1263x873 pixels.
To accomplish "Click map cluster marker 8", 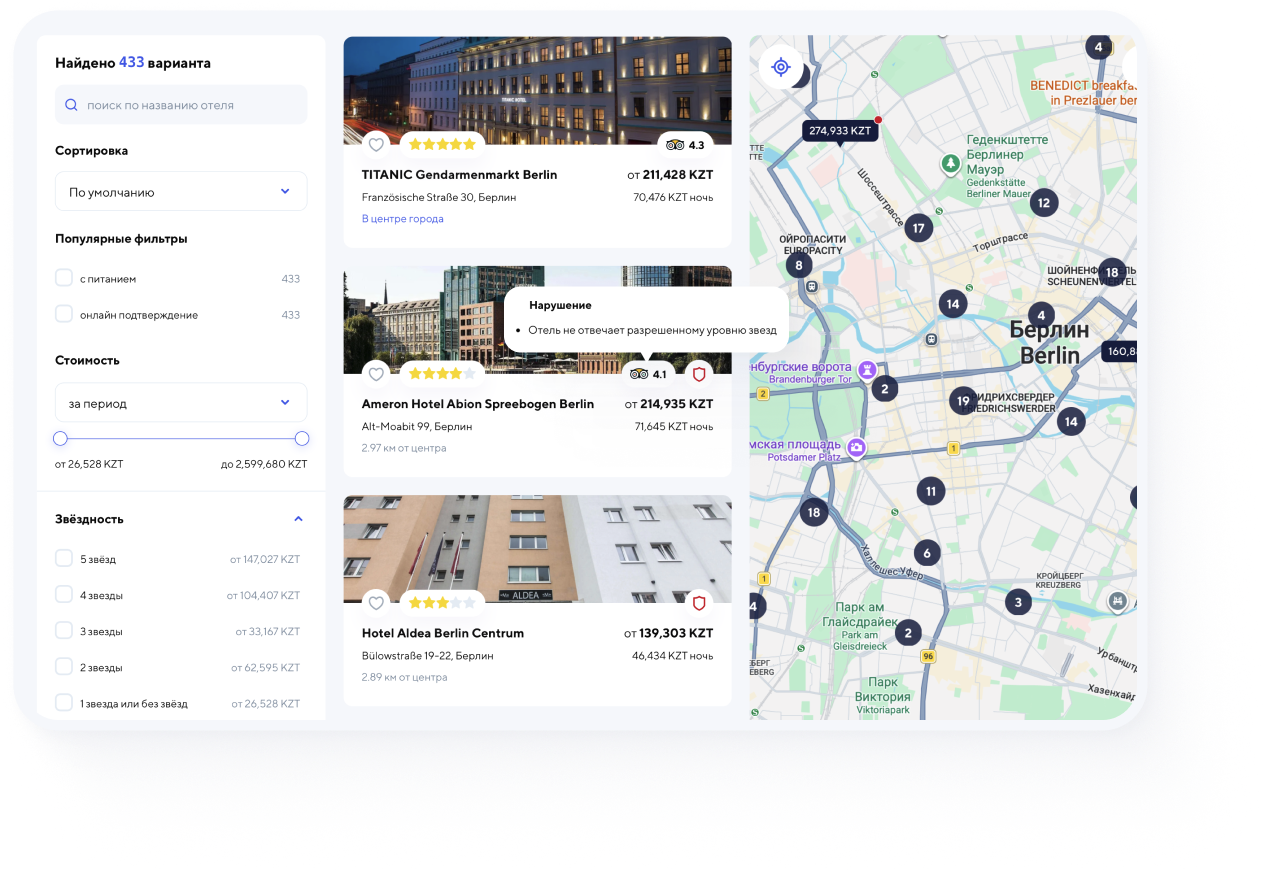I will pyautogui.click(x=798, y=266).
